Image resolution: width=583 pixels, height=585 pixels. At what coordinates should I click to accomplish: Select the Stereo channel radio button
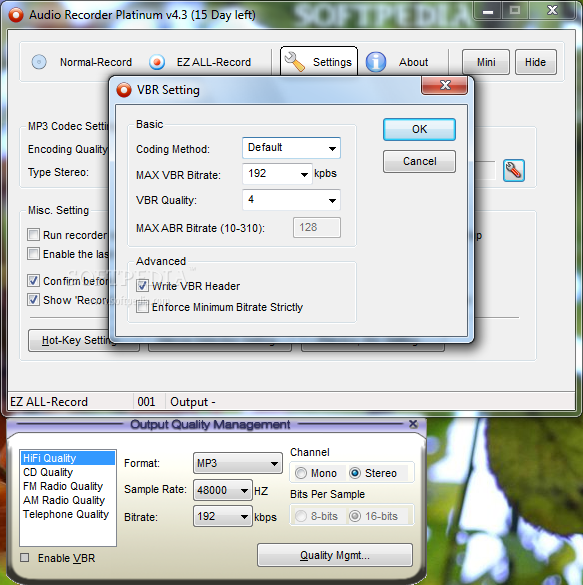coord(355,473)
